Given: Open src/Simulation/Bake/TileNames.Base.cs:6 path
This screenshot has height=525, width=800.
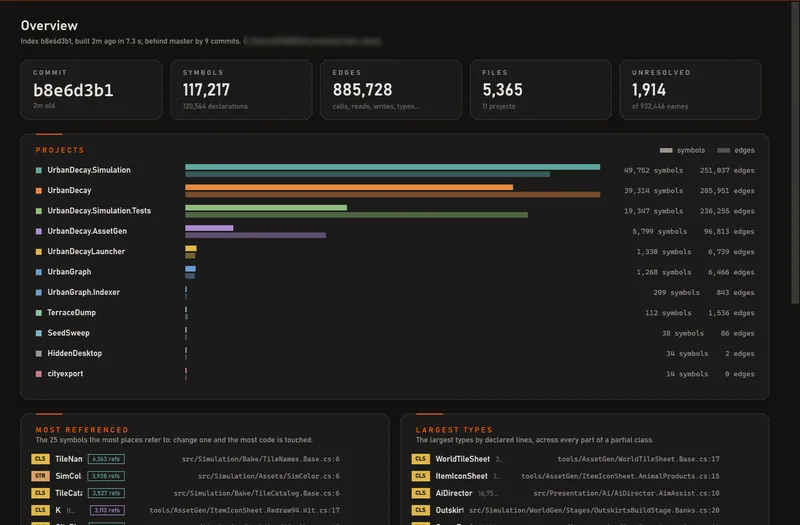Looking at the screenshot, I should pyautogui.click(x=261, y=459).
